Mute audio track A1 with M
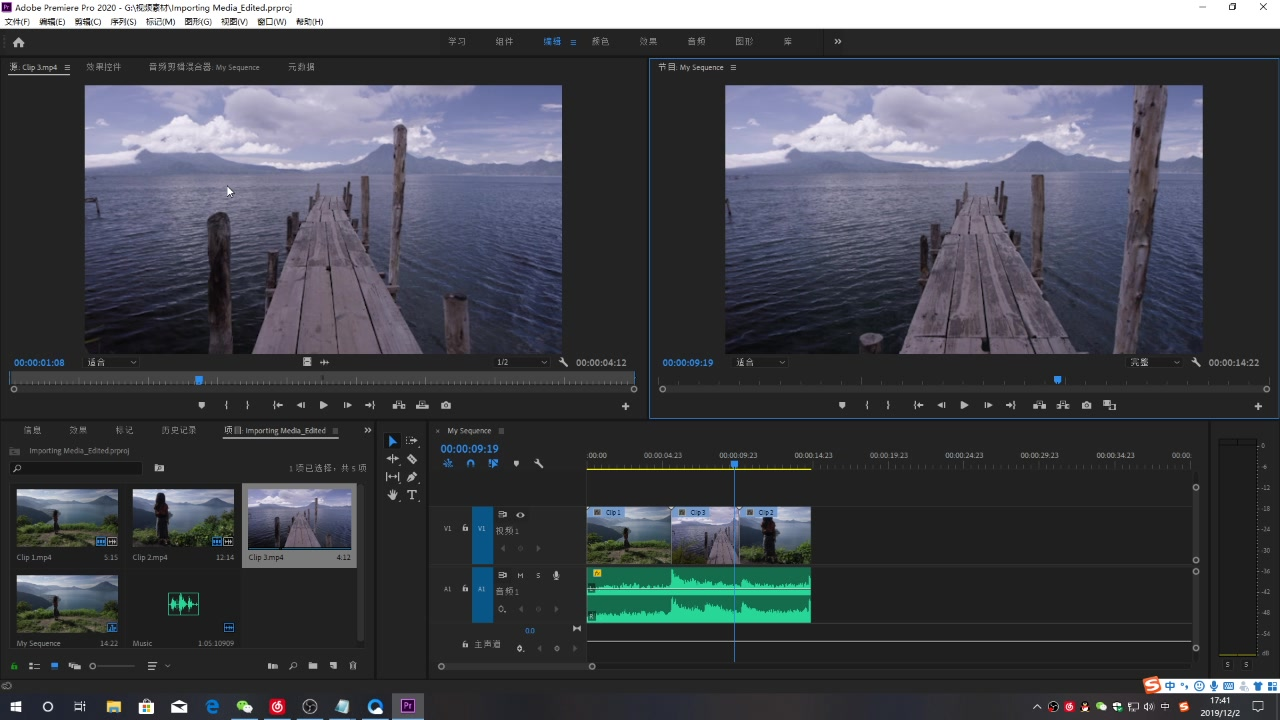Viewport: 1280px width, 720px height. coord(520,575)
